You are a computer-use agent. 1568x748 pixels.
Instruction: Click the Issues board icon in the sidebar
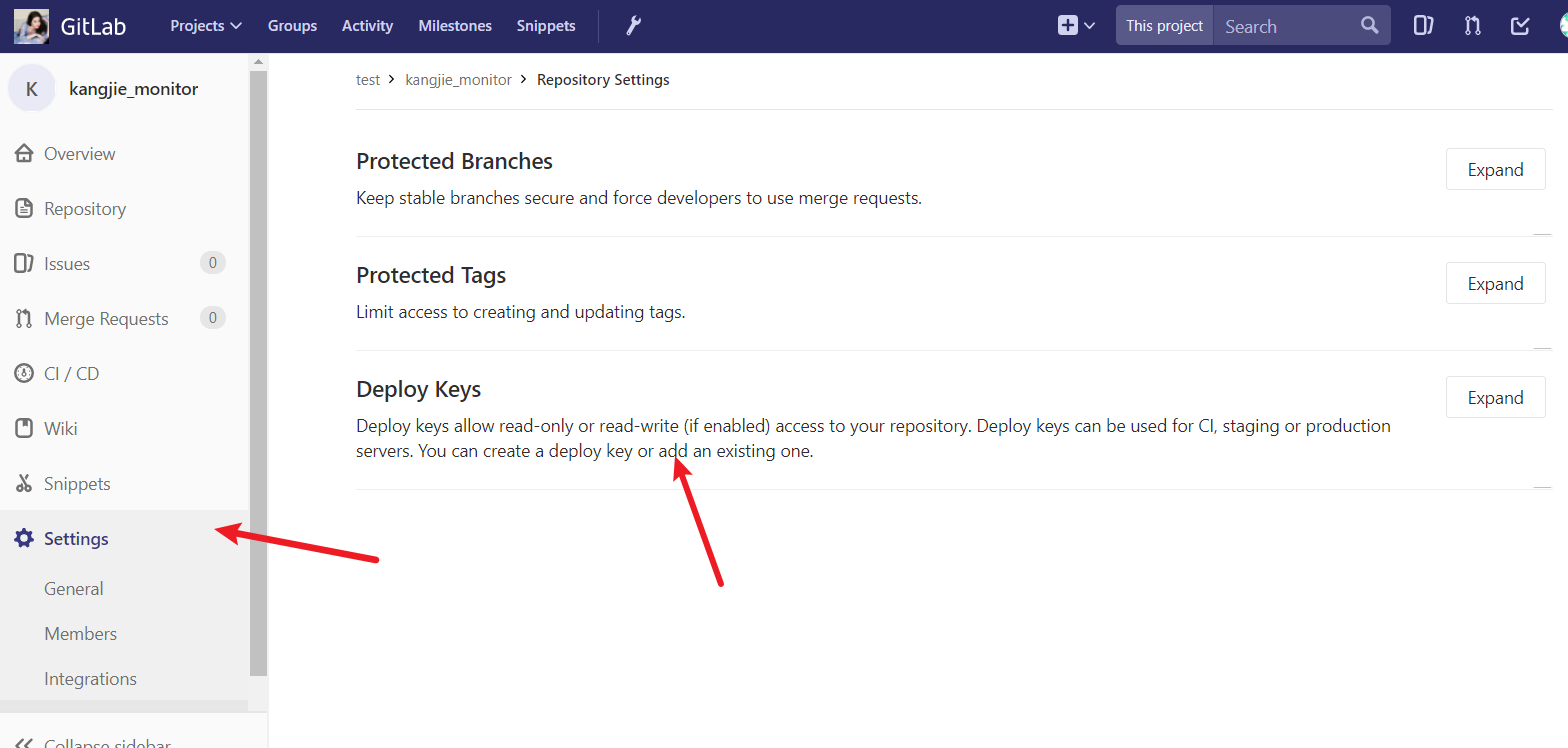click(24, 263)
